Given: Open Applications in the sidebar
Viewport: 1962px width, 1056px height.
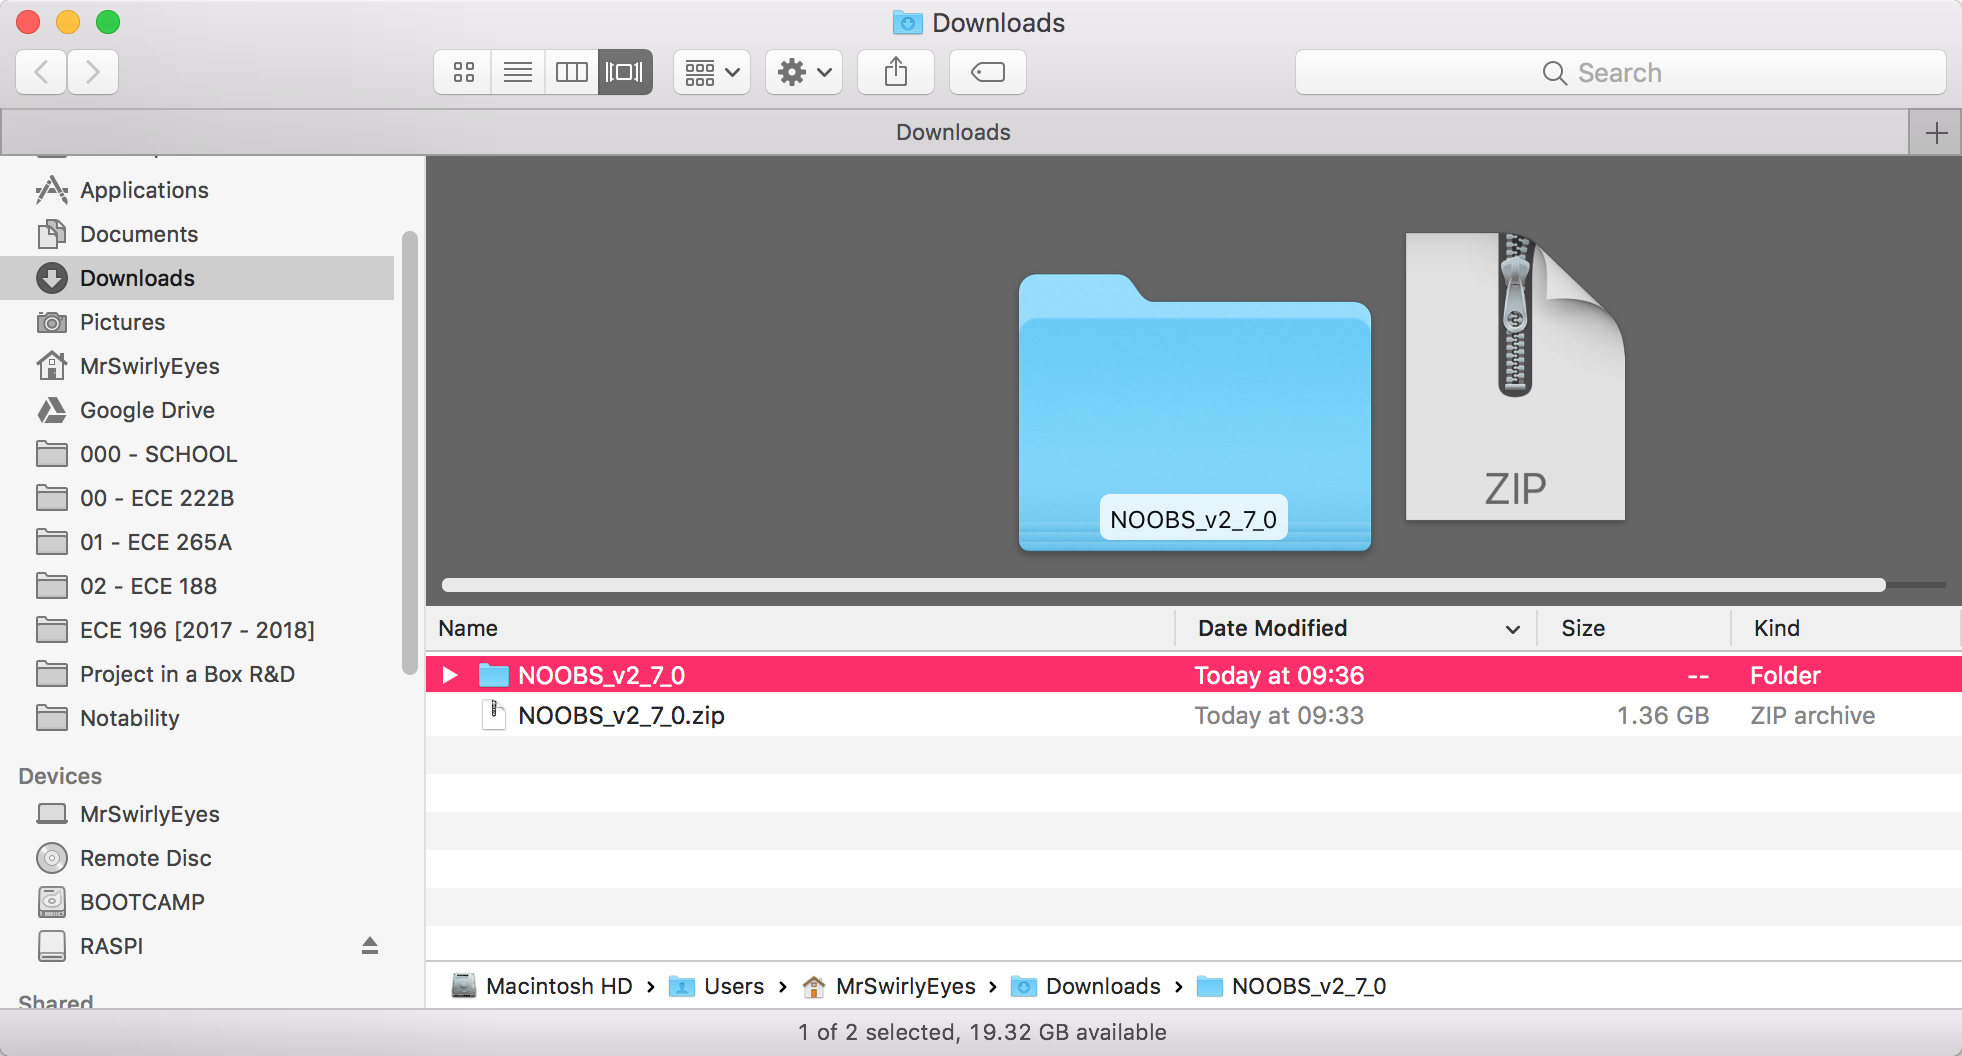Looking at the screenshot, I should [x=144, y=190].
